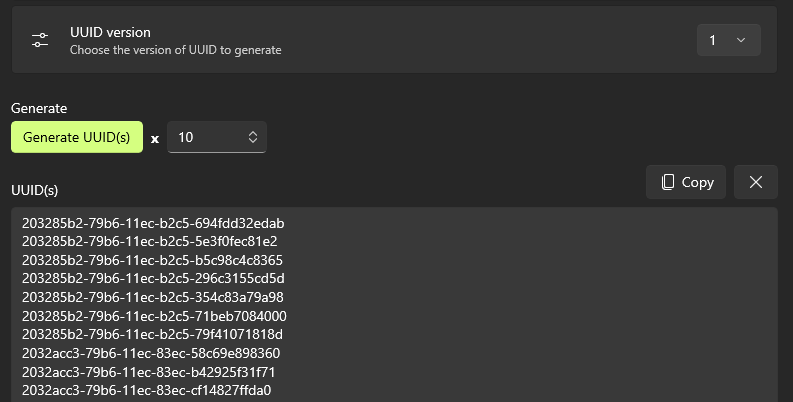Click the Generate UUID(s) button

[77, 137]
